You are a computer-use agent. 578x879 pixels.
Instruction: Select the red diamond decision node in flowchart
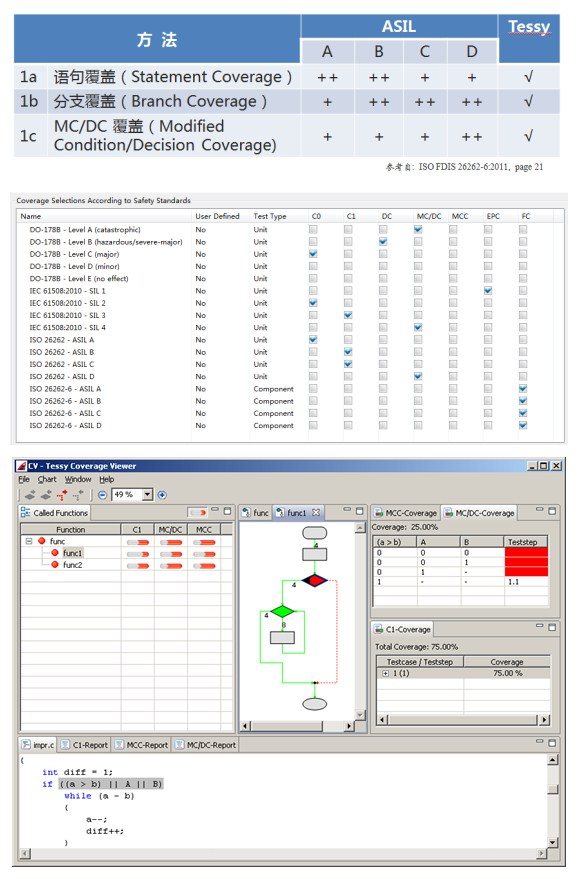coord(315,580)
